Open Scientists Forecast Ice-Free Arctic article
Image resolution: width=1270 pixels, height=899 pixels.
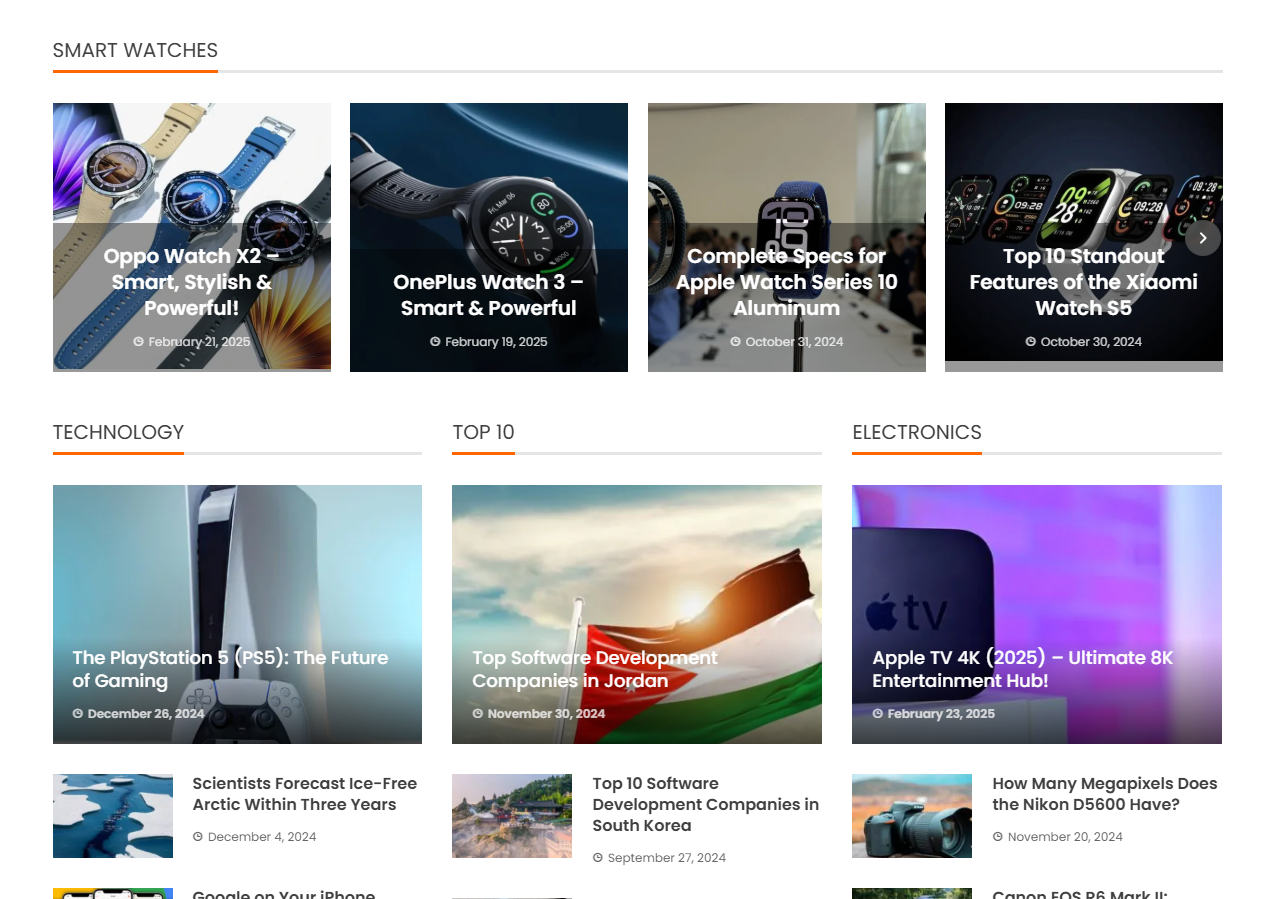pos(304,794)
